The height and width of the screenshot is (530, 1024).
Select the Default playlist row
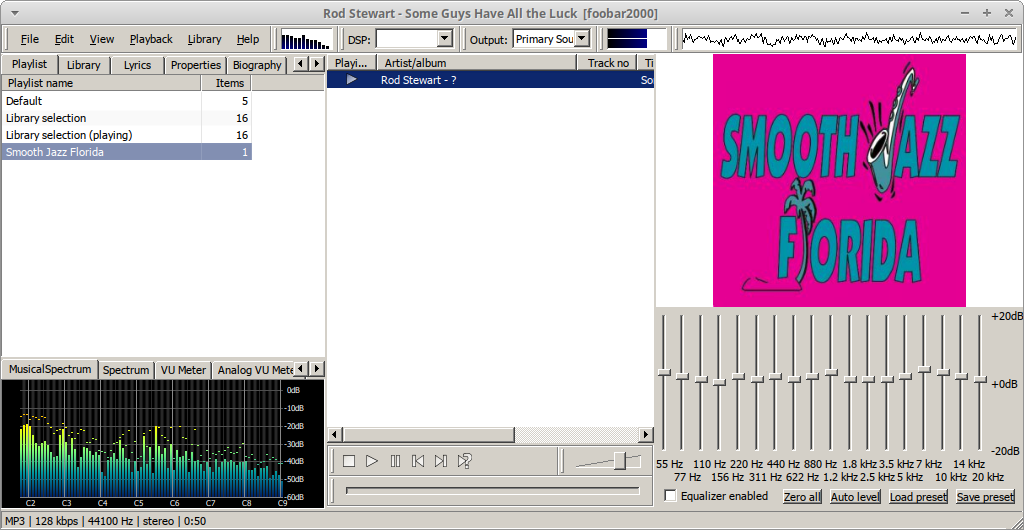tap(127, 101)
